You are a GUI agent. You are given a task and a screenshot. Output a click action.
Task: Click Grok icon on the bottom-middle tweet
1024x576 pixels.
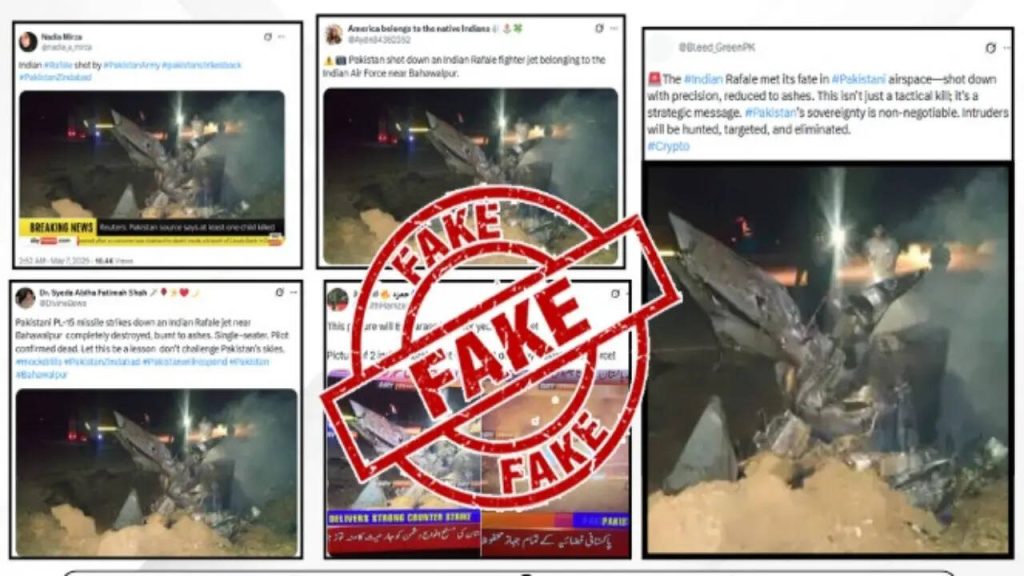point(615,294)
